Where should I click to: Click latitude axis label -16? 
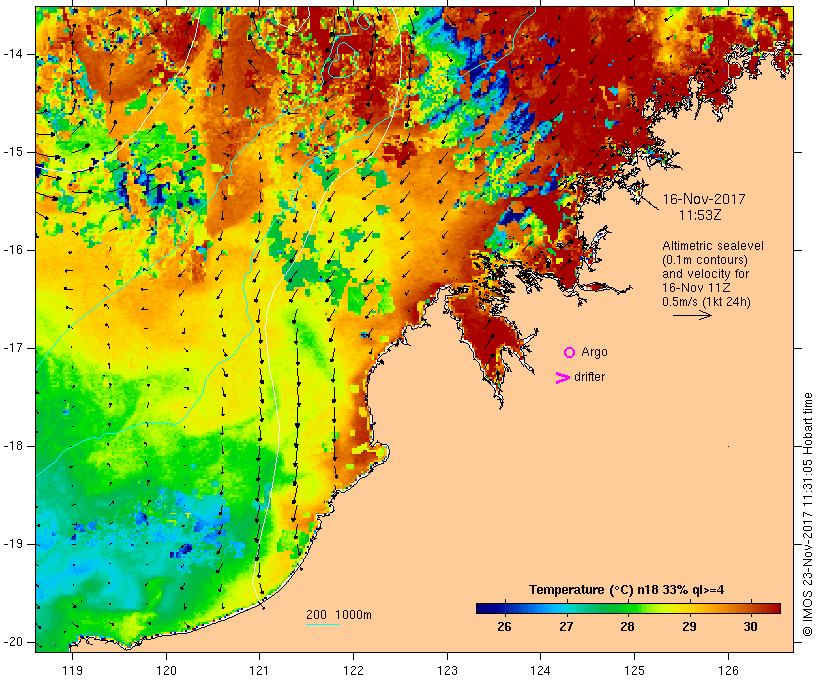point(13,250)
